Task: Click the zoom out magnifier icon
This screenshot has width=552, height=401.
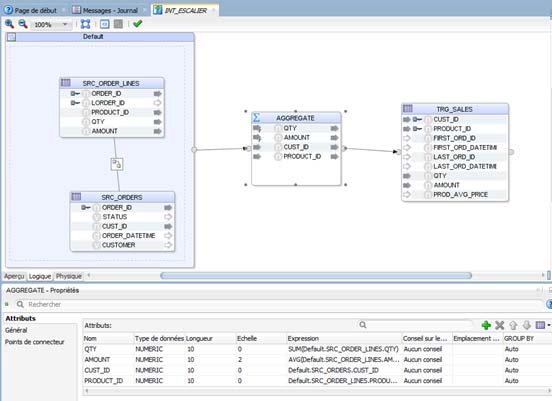Action: click(x=23, y=24)
